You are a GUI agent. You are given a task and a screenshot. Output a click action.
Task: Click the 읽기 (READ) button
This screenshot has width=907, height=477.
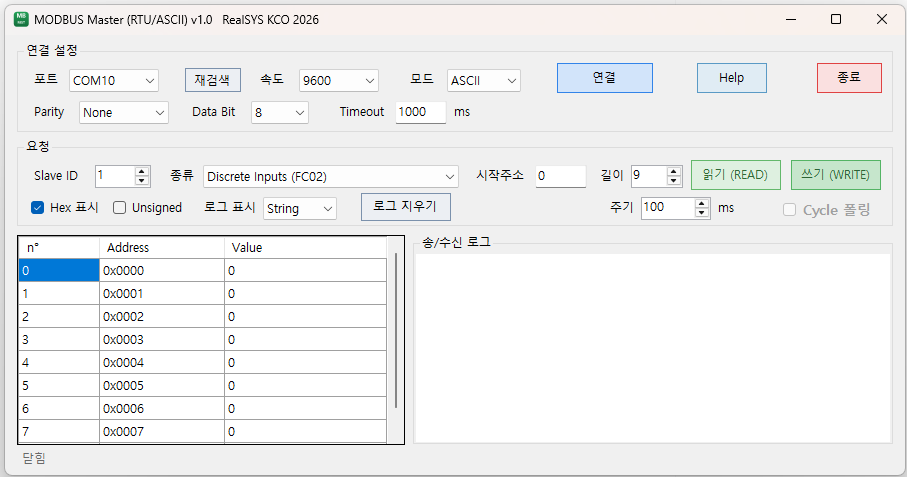click(x=736, y=175)
